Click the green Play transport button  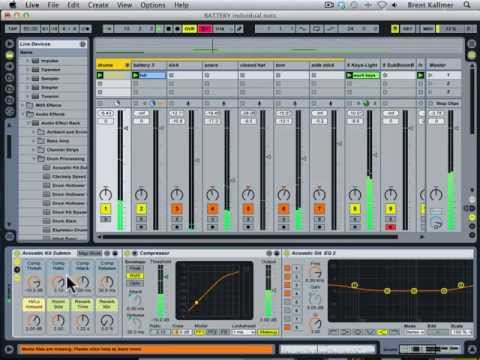point(160,29)
